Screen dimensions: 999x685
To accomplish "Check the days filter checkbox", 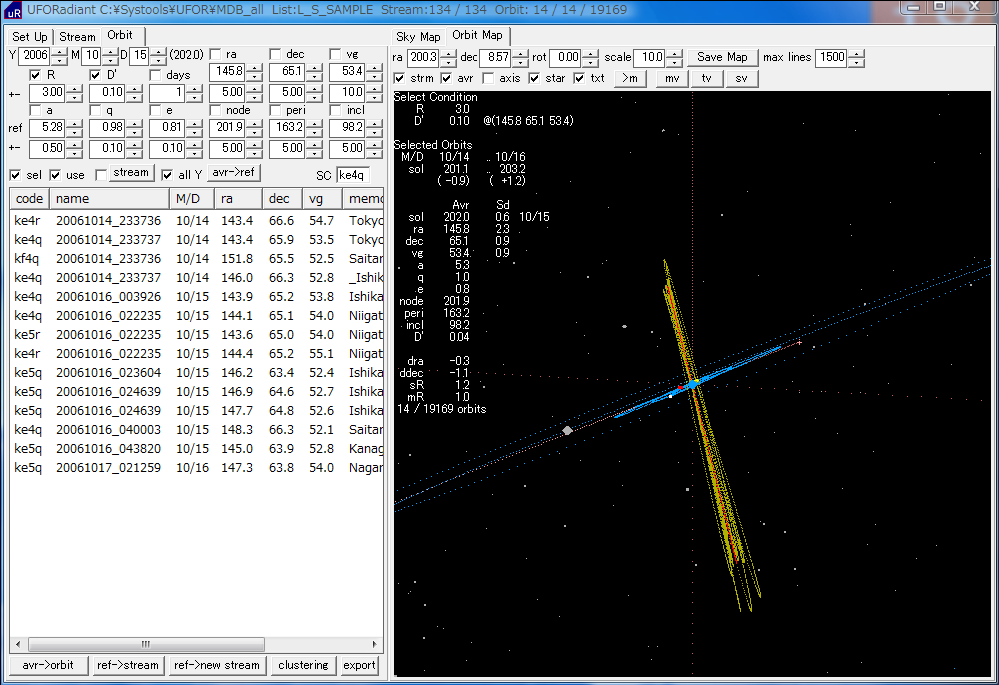I will click(156, 75).
